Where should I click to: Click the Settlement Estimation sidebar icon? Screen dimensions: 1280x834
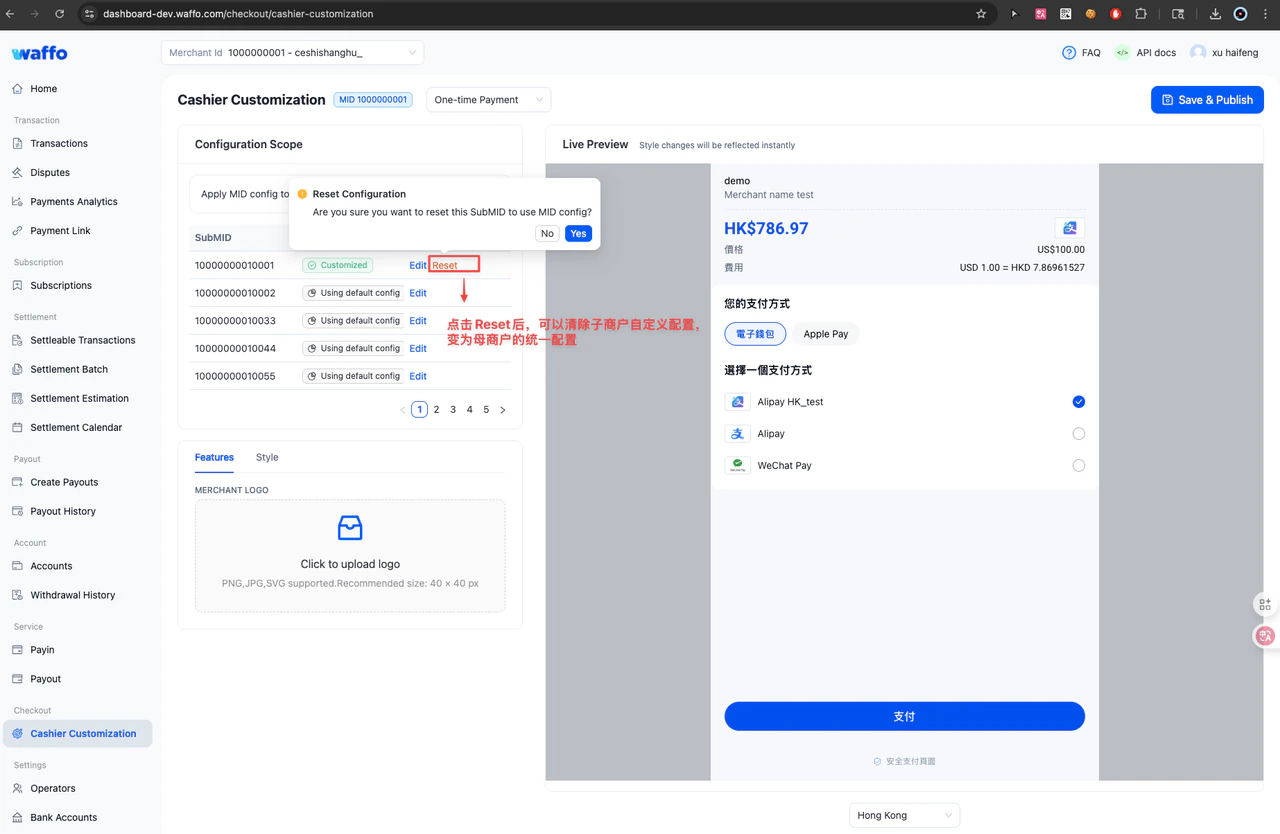(x=17, y=398)
